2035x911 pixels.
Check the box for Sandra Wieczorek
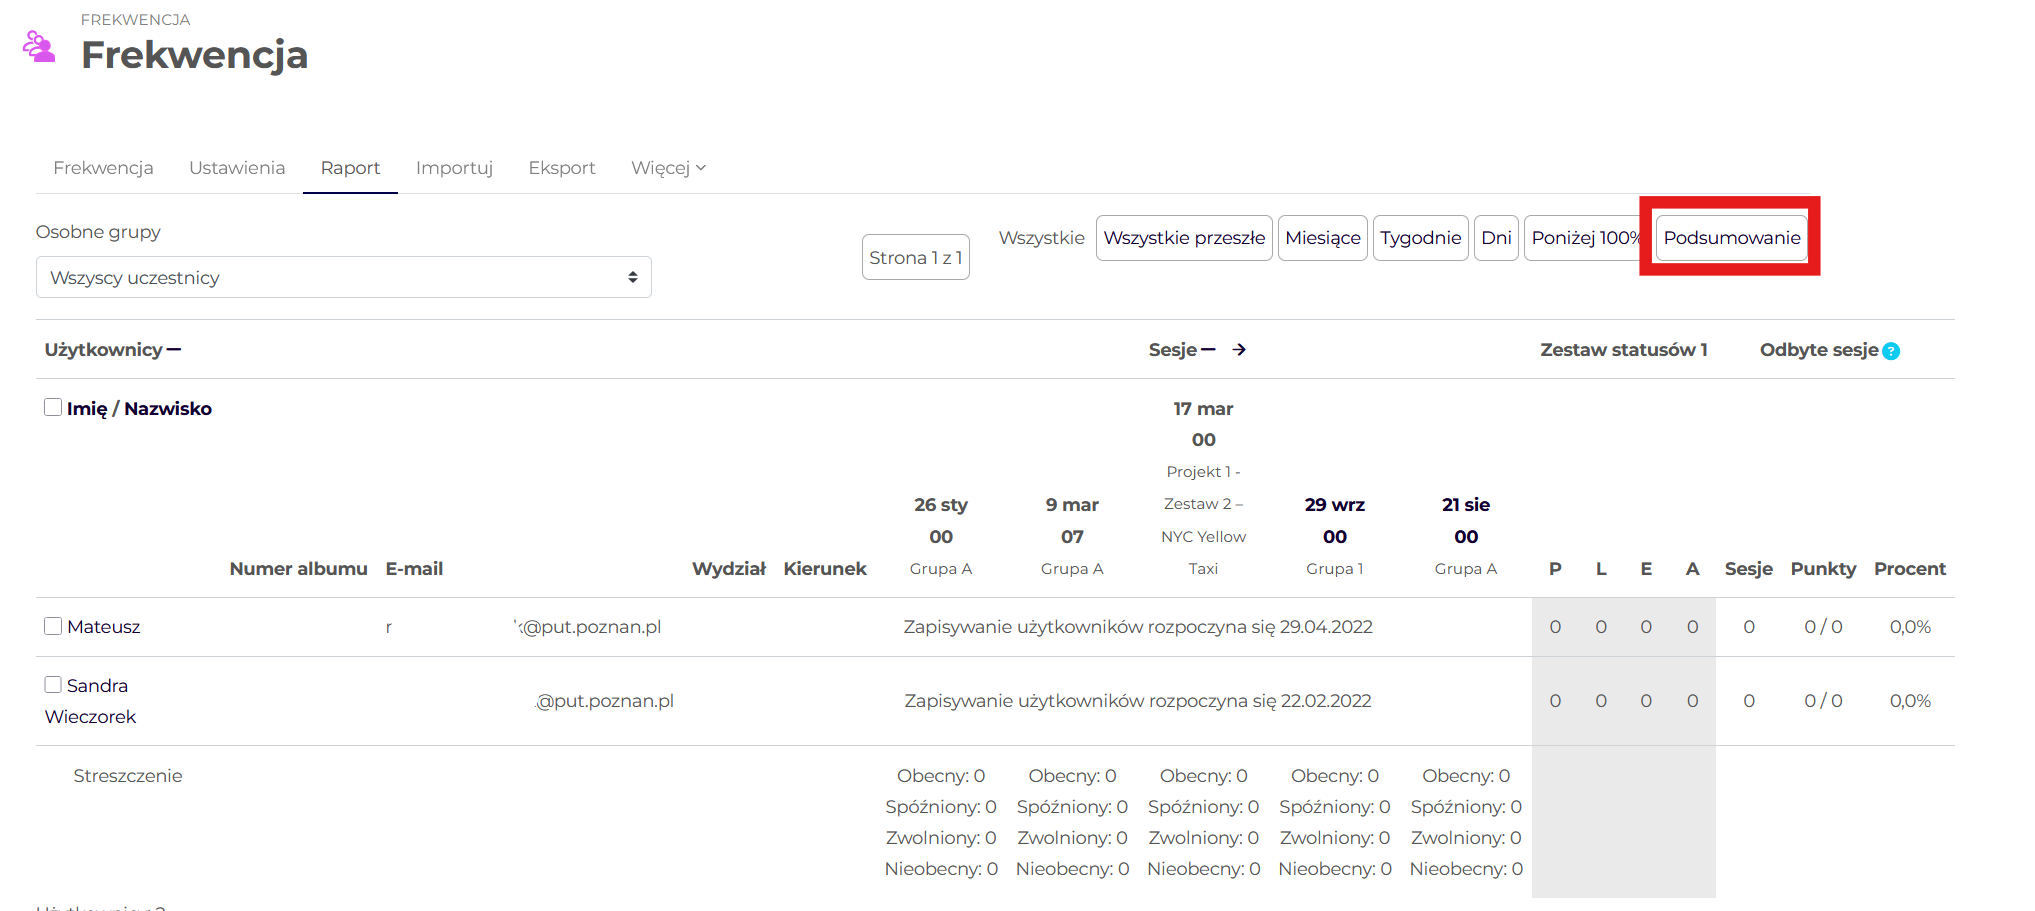point(53,685)
